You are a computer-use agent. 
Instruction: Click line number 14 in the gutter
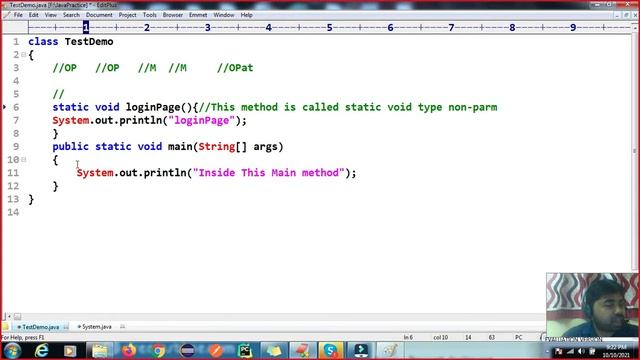tap(13, 212)
